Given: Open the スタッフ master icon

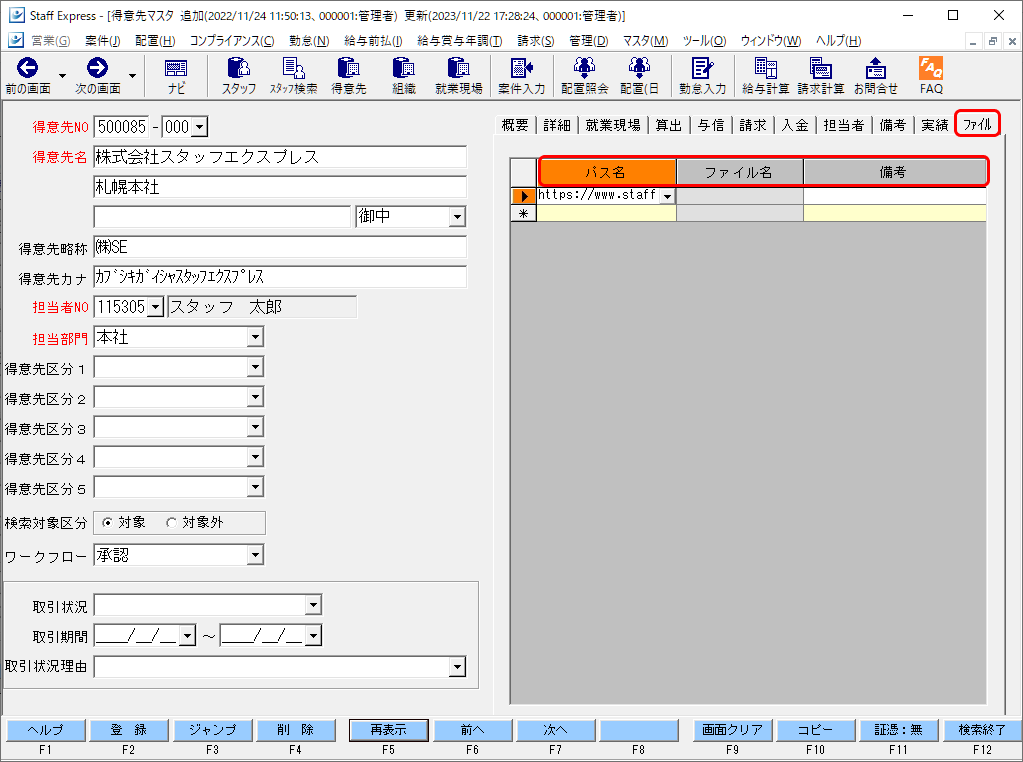Looking at the screenshot, I should coord(238,69).
